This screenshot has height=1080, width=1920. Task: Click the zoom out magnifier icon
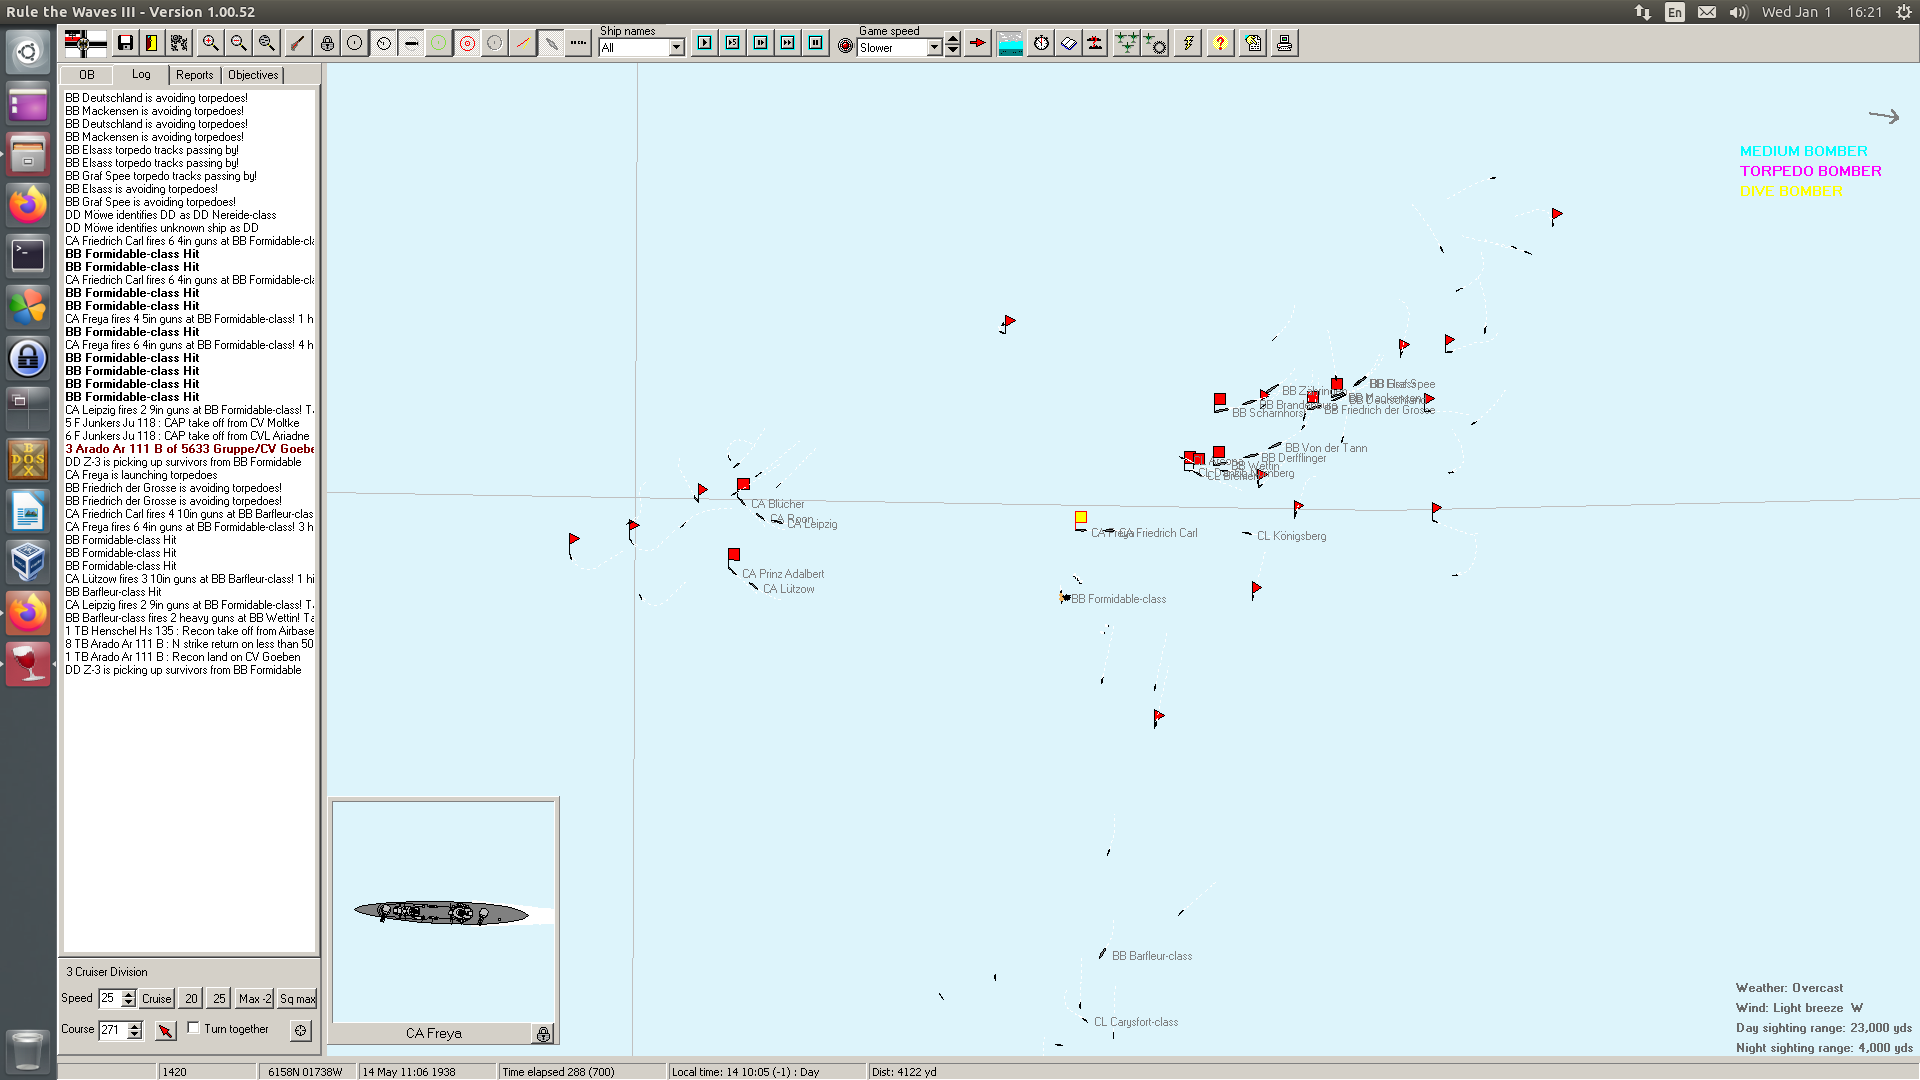point(238,43)
